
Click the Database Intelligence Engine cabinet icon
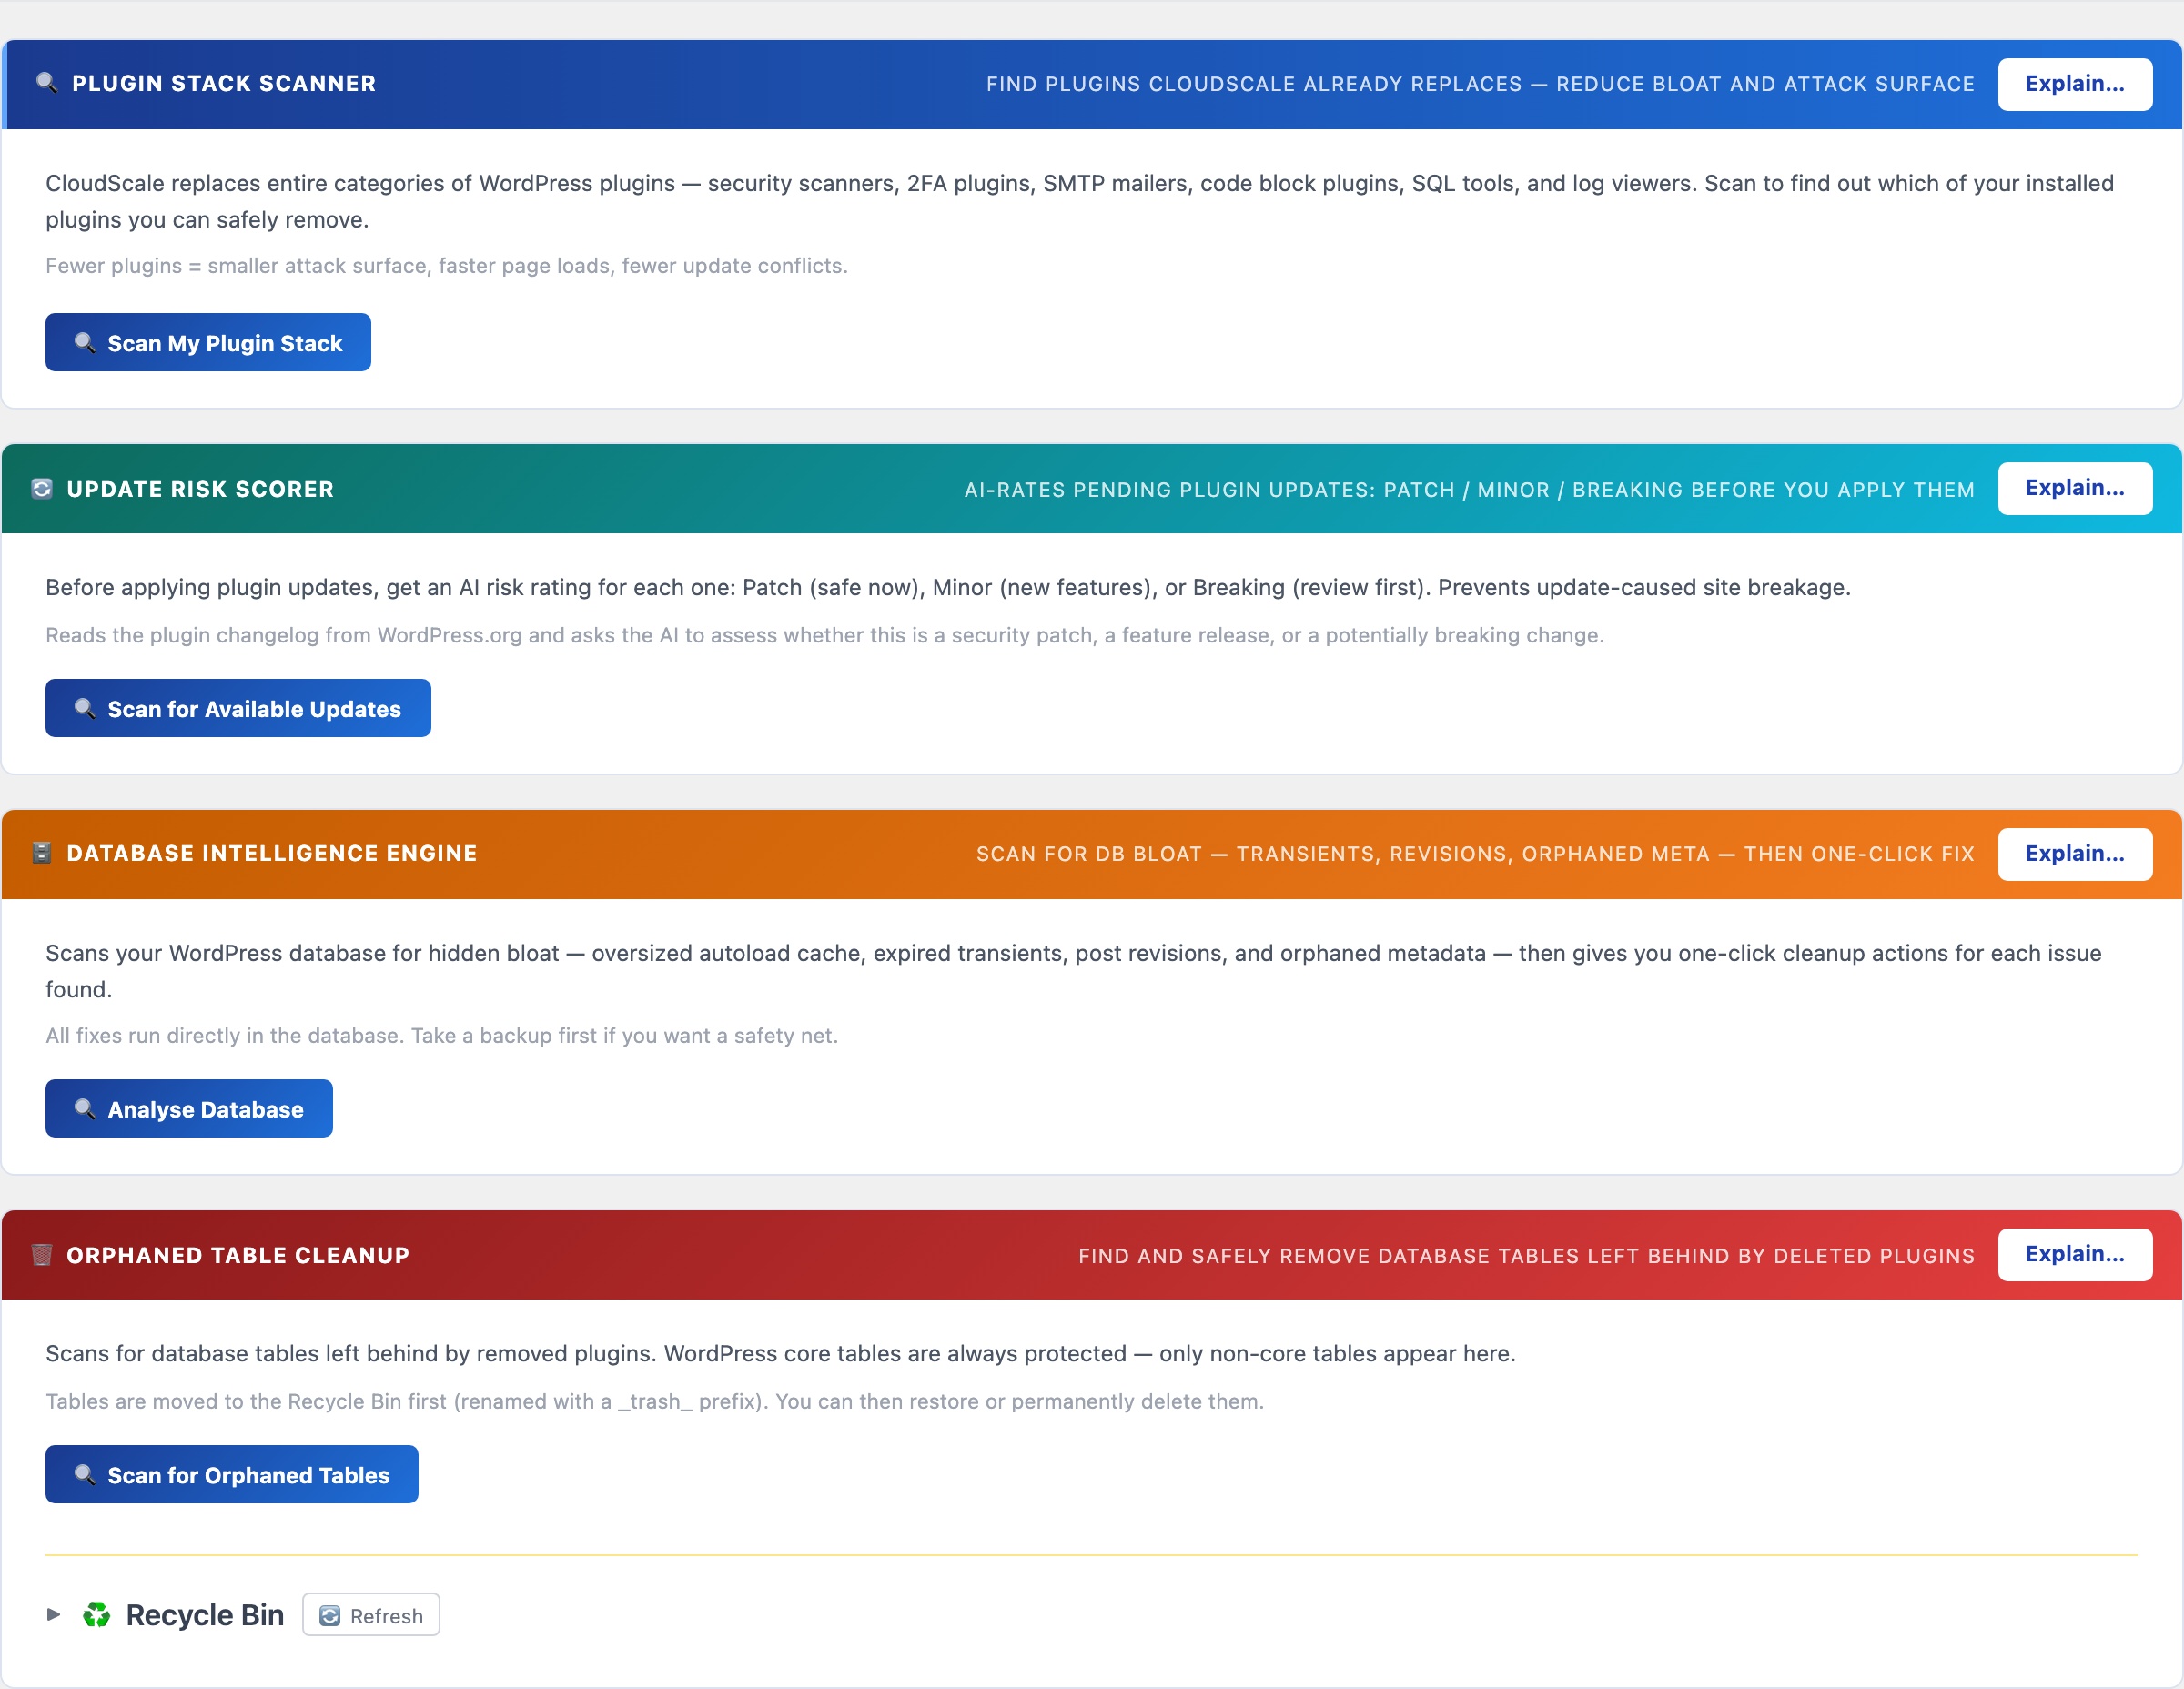click(x=42, y=853)
